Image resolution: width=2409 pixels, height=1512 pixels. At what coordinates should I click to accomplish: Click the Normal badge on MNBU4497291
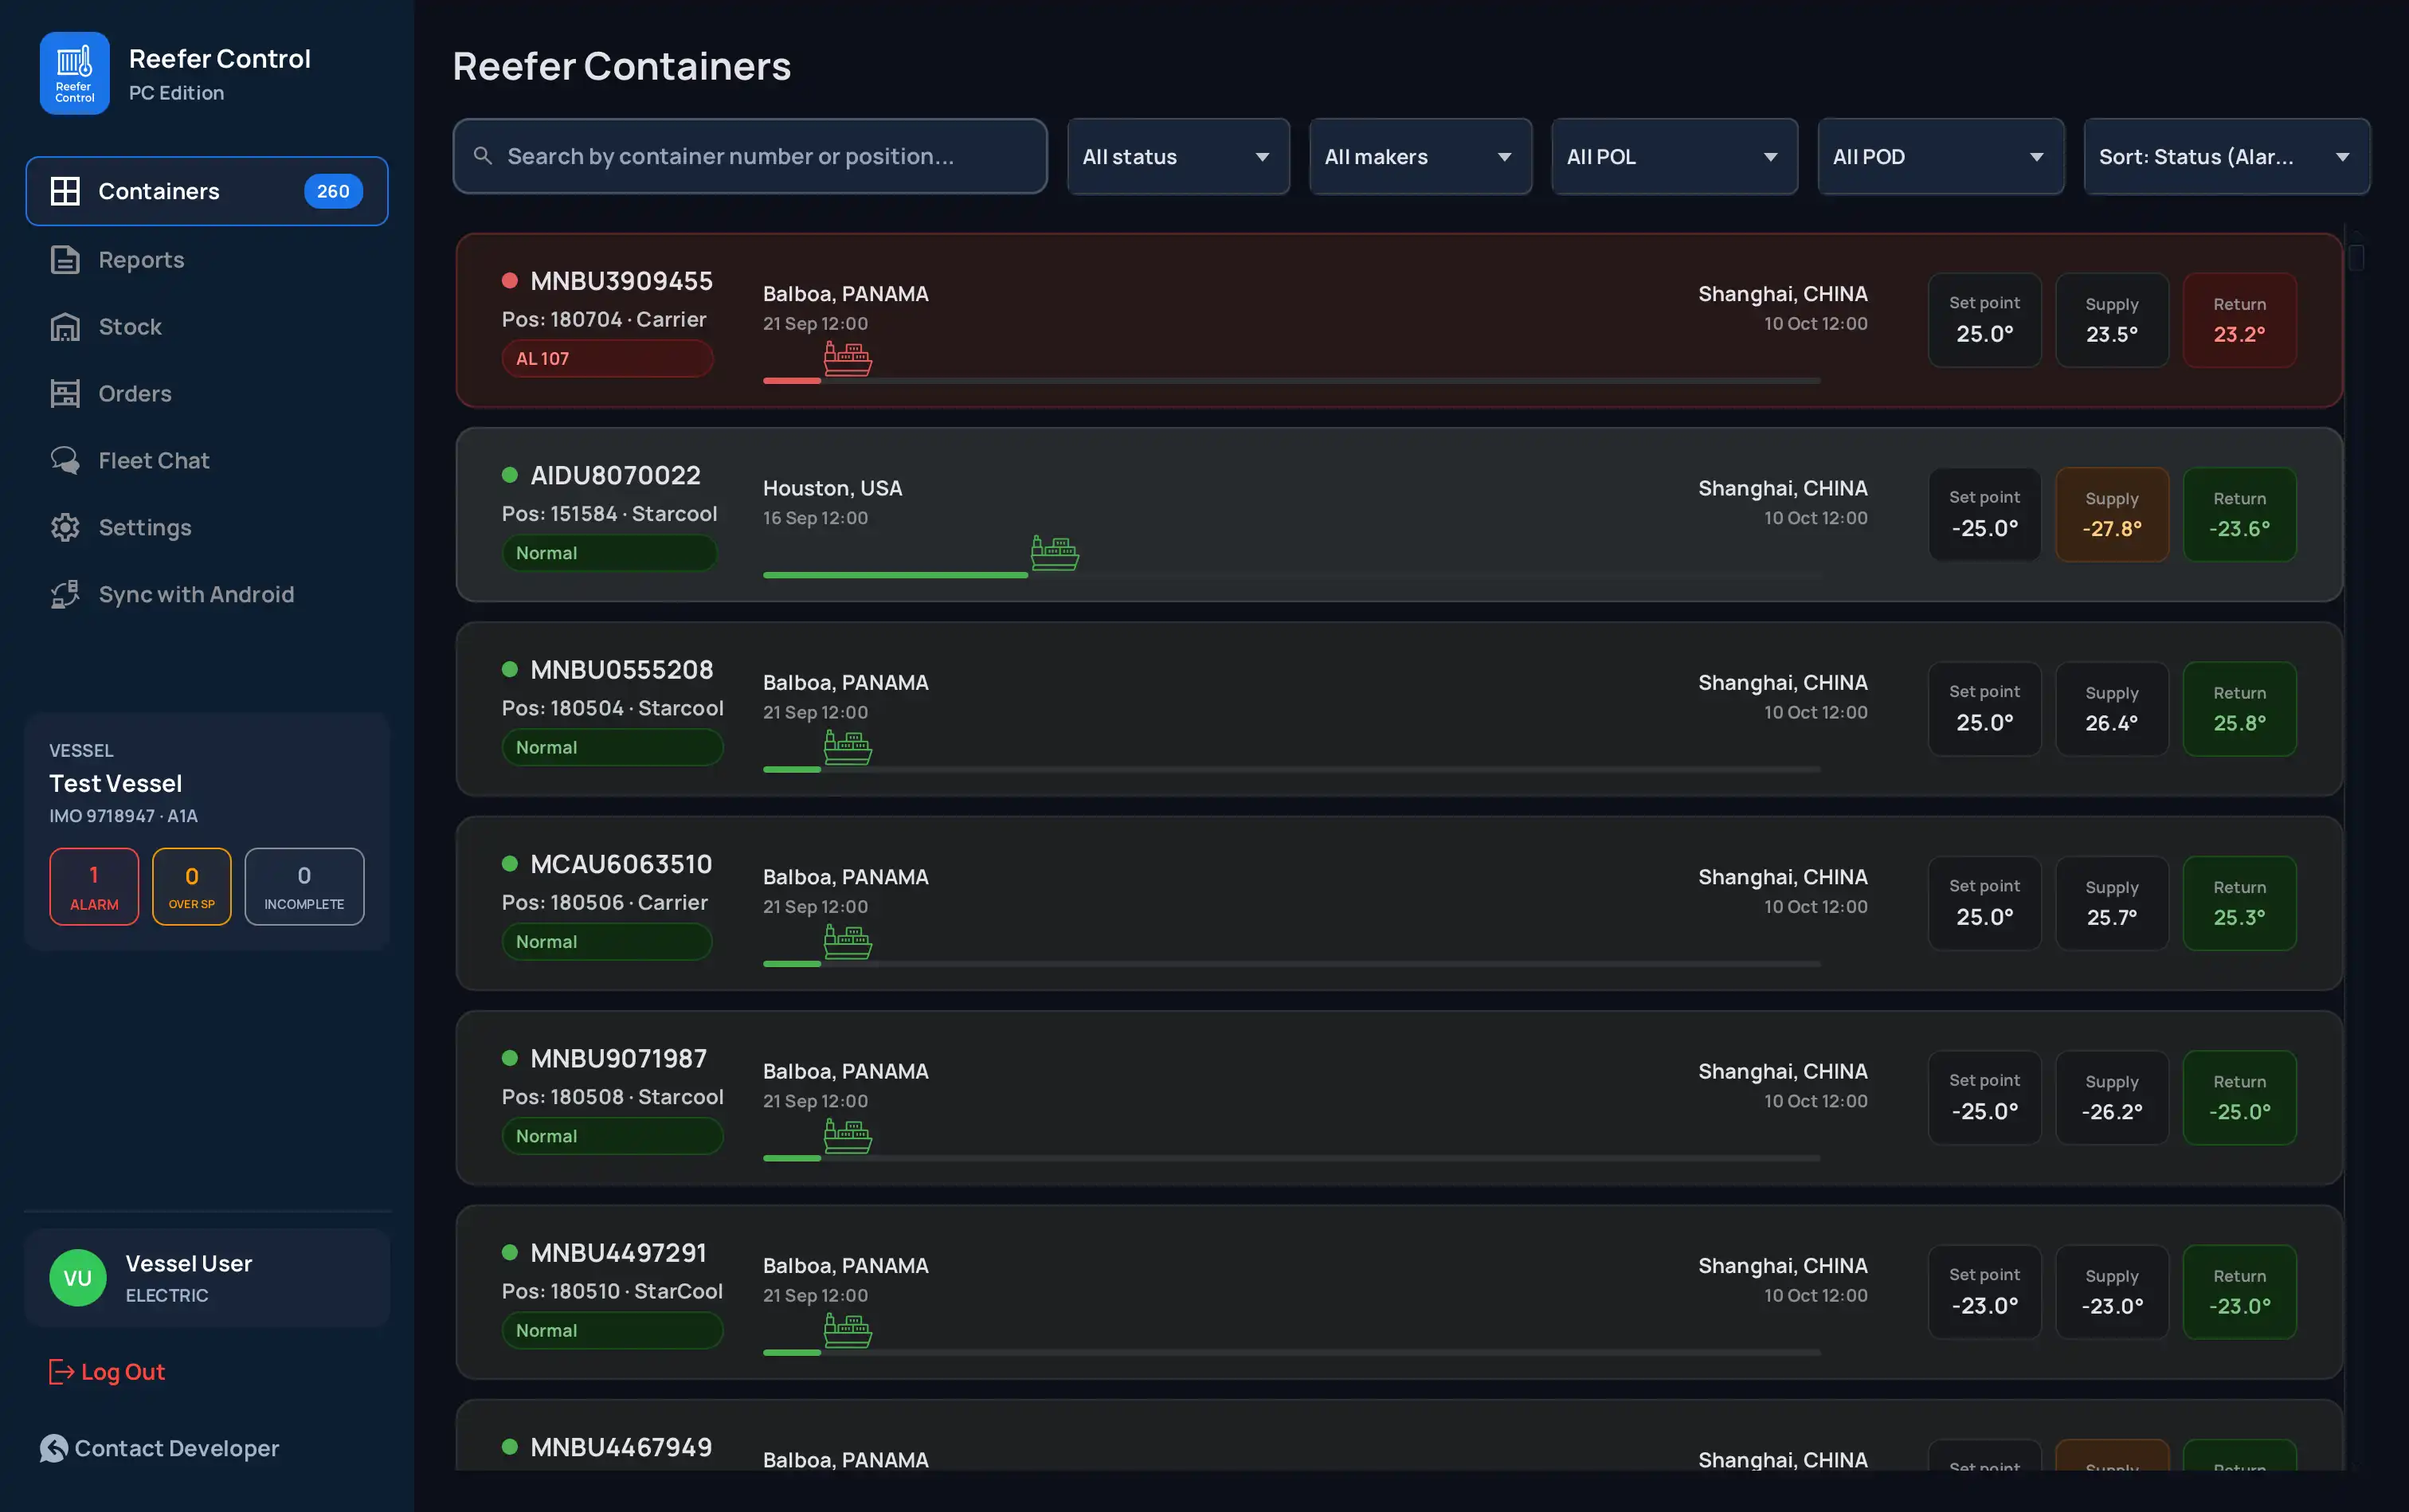coord(612,1330)
